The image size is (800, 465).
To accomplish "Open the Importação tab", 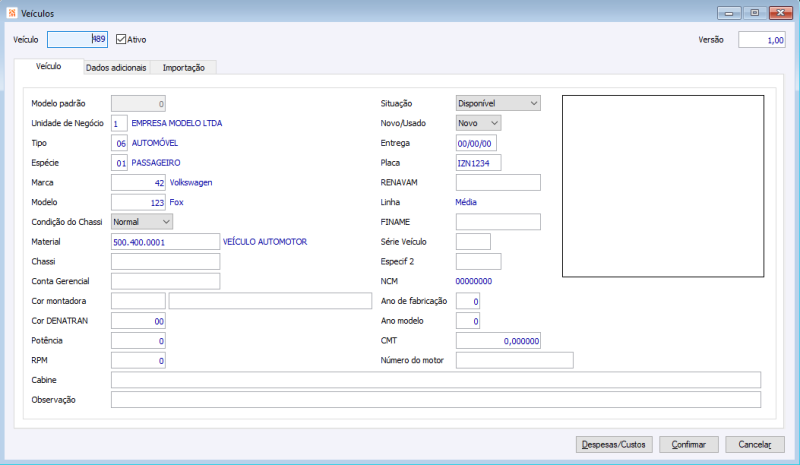I will [184, 67].
